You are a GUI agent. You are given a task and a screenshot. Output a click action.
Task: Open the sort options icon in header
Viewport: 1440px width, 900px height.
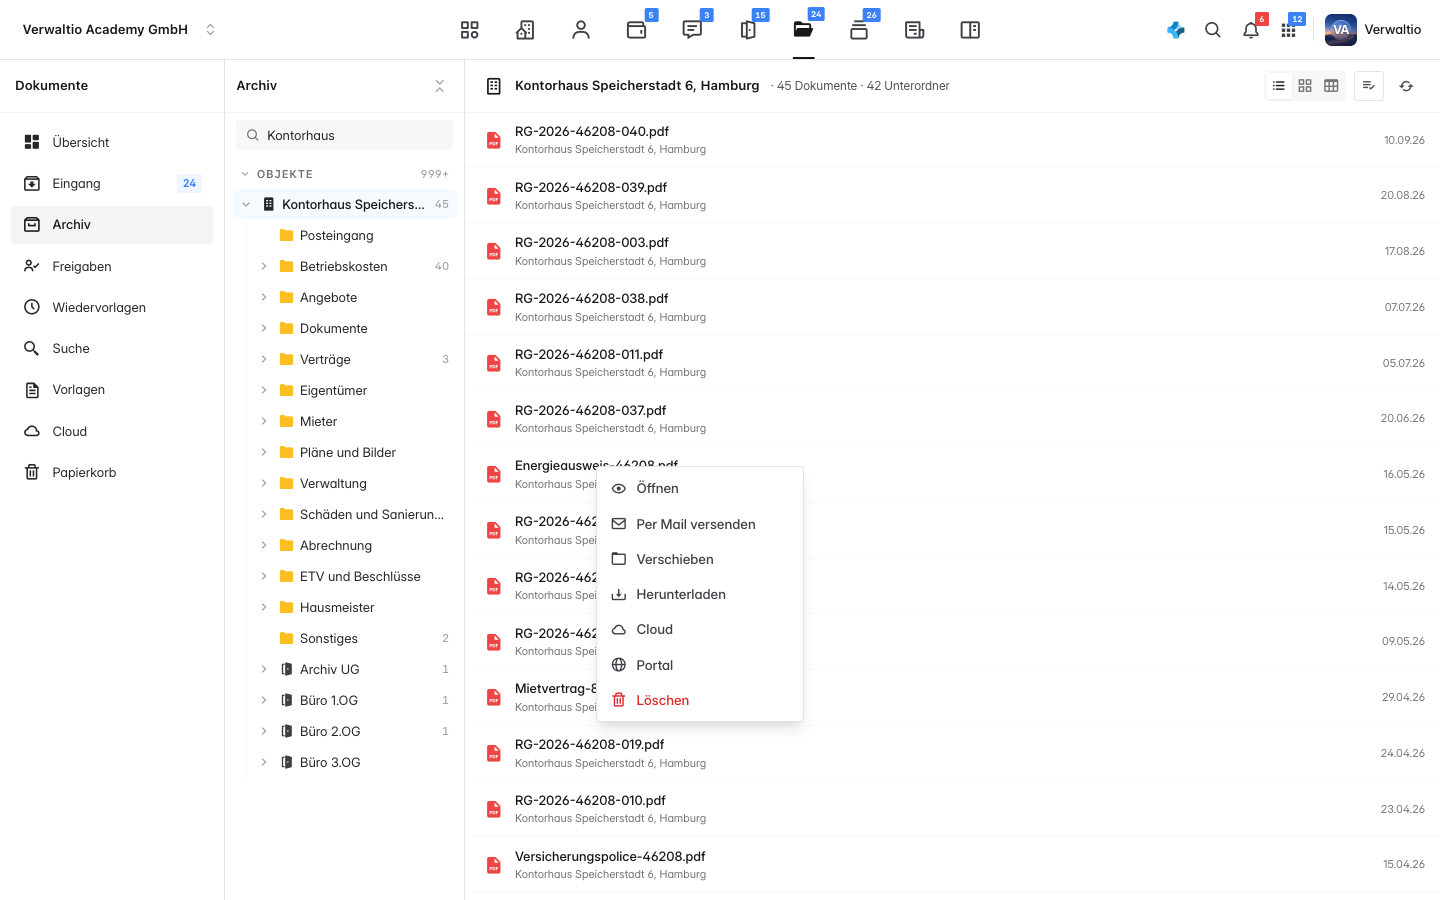coord(1369,86)
